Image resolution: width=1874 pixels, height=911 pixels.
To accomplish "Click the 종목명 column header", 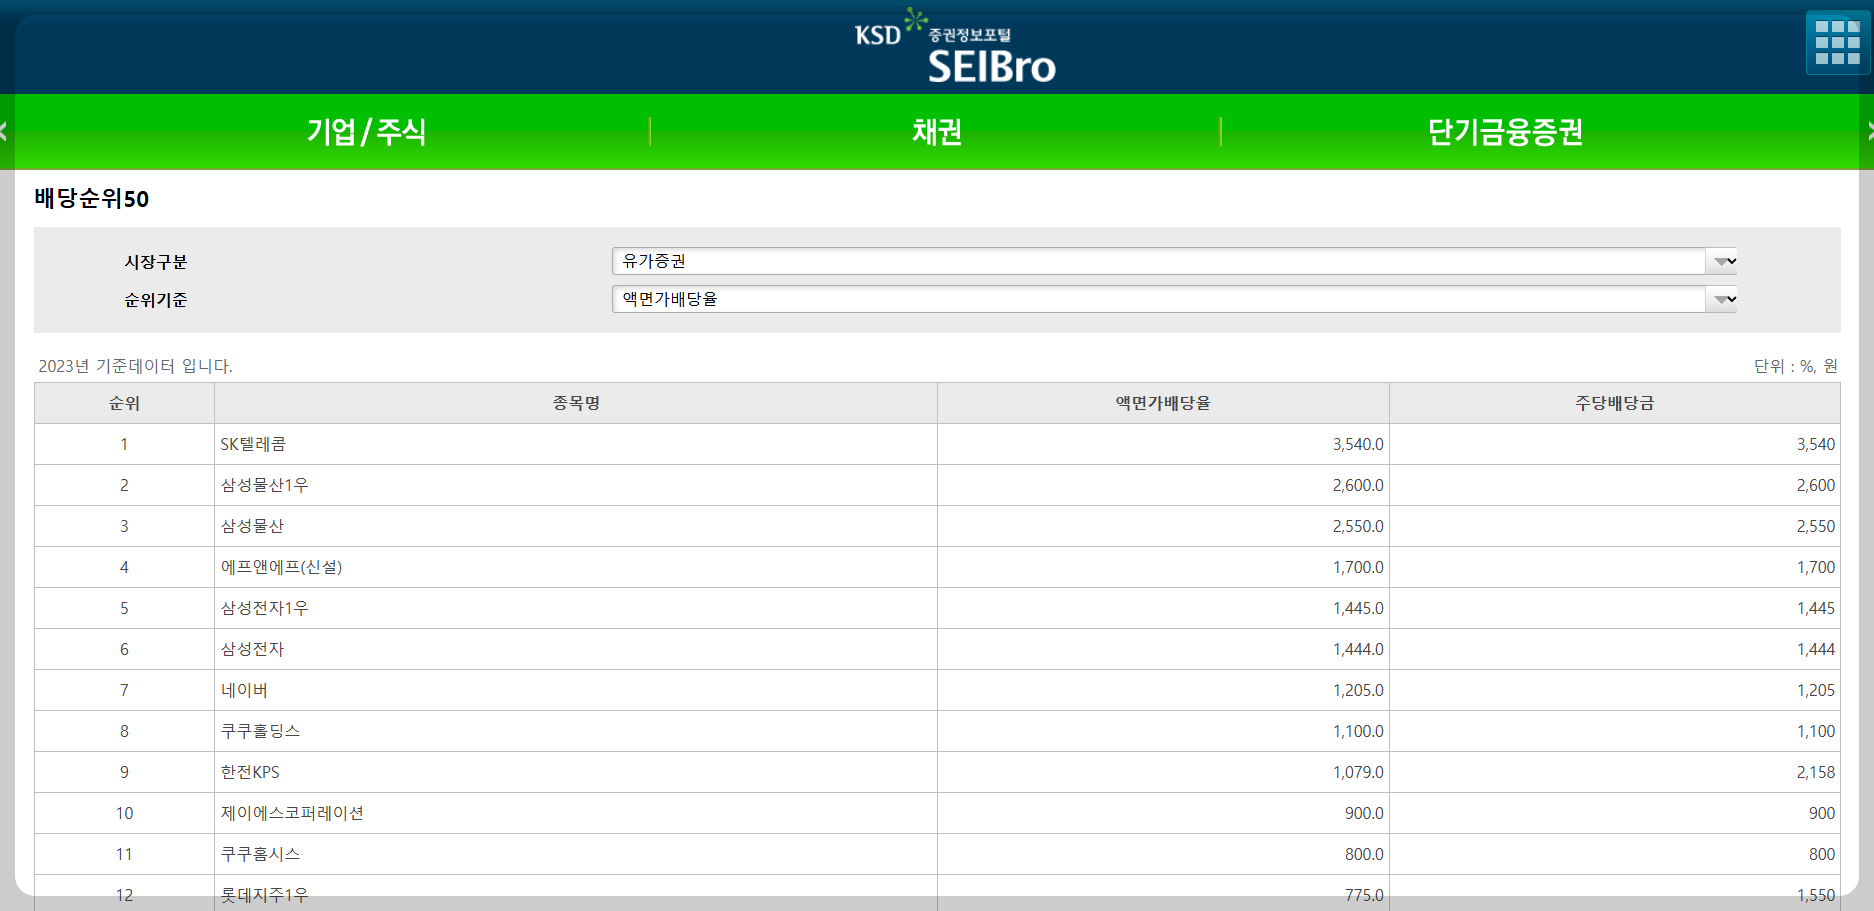I will point(576,403).
